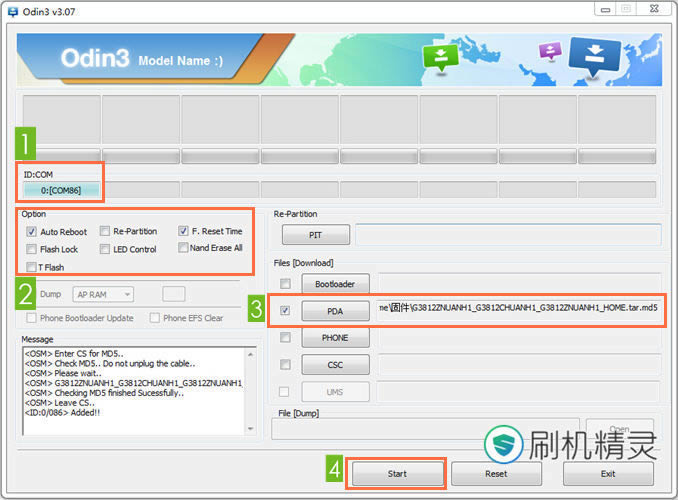Click the Odin3 title bar app icon

12,10
